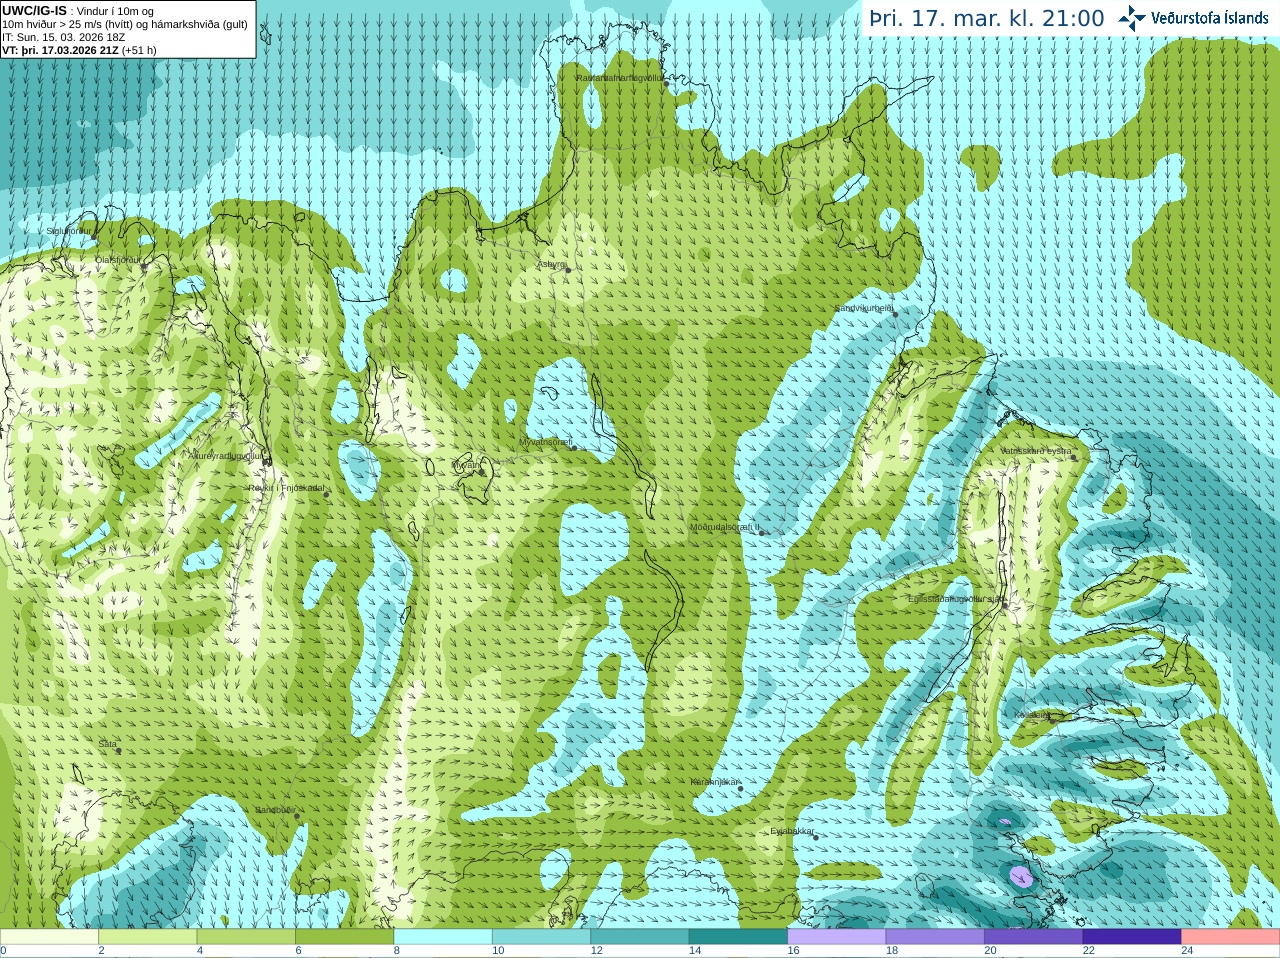Select the Sáta station label
Viewport: 1280px width, 958px height.
[107, 744]
